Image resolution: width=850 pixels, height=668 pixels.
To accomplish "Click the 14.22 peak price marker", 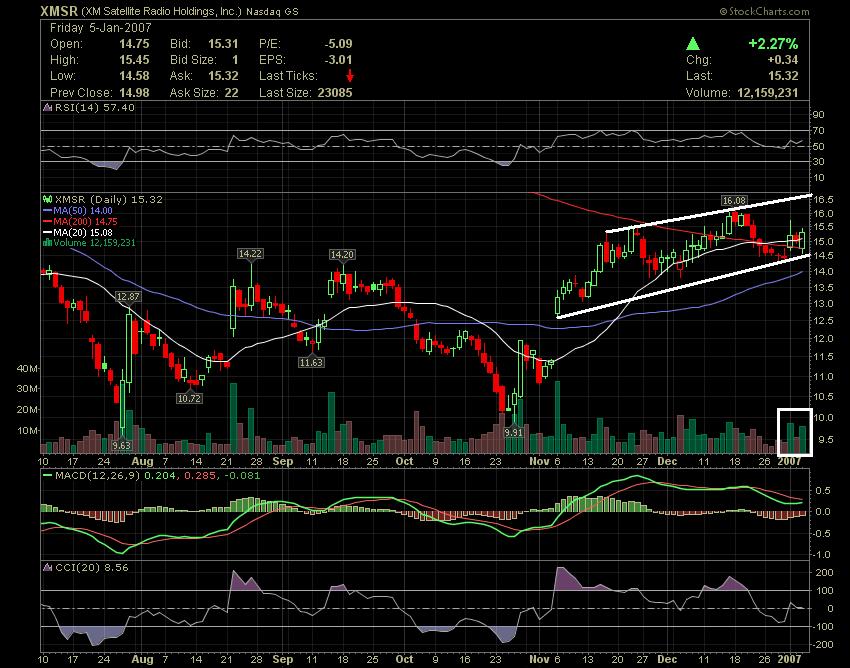I will point(250,254).
